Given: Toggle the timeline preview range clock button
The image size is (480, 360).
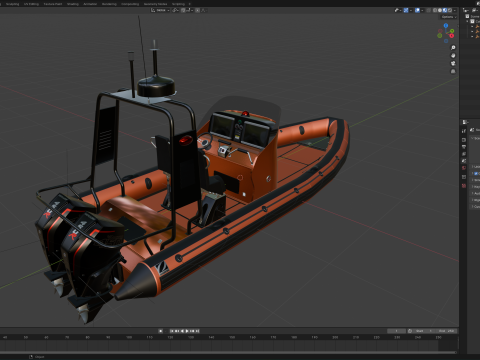Looking at the screenshot, I should (410, 331).
